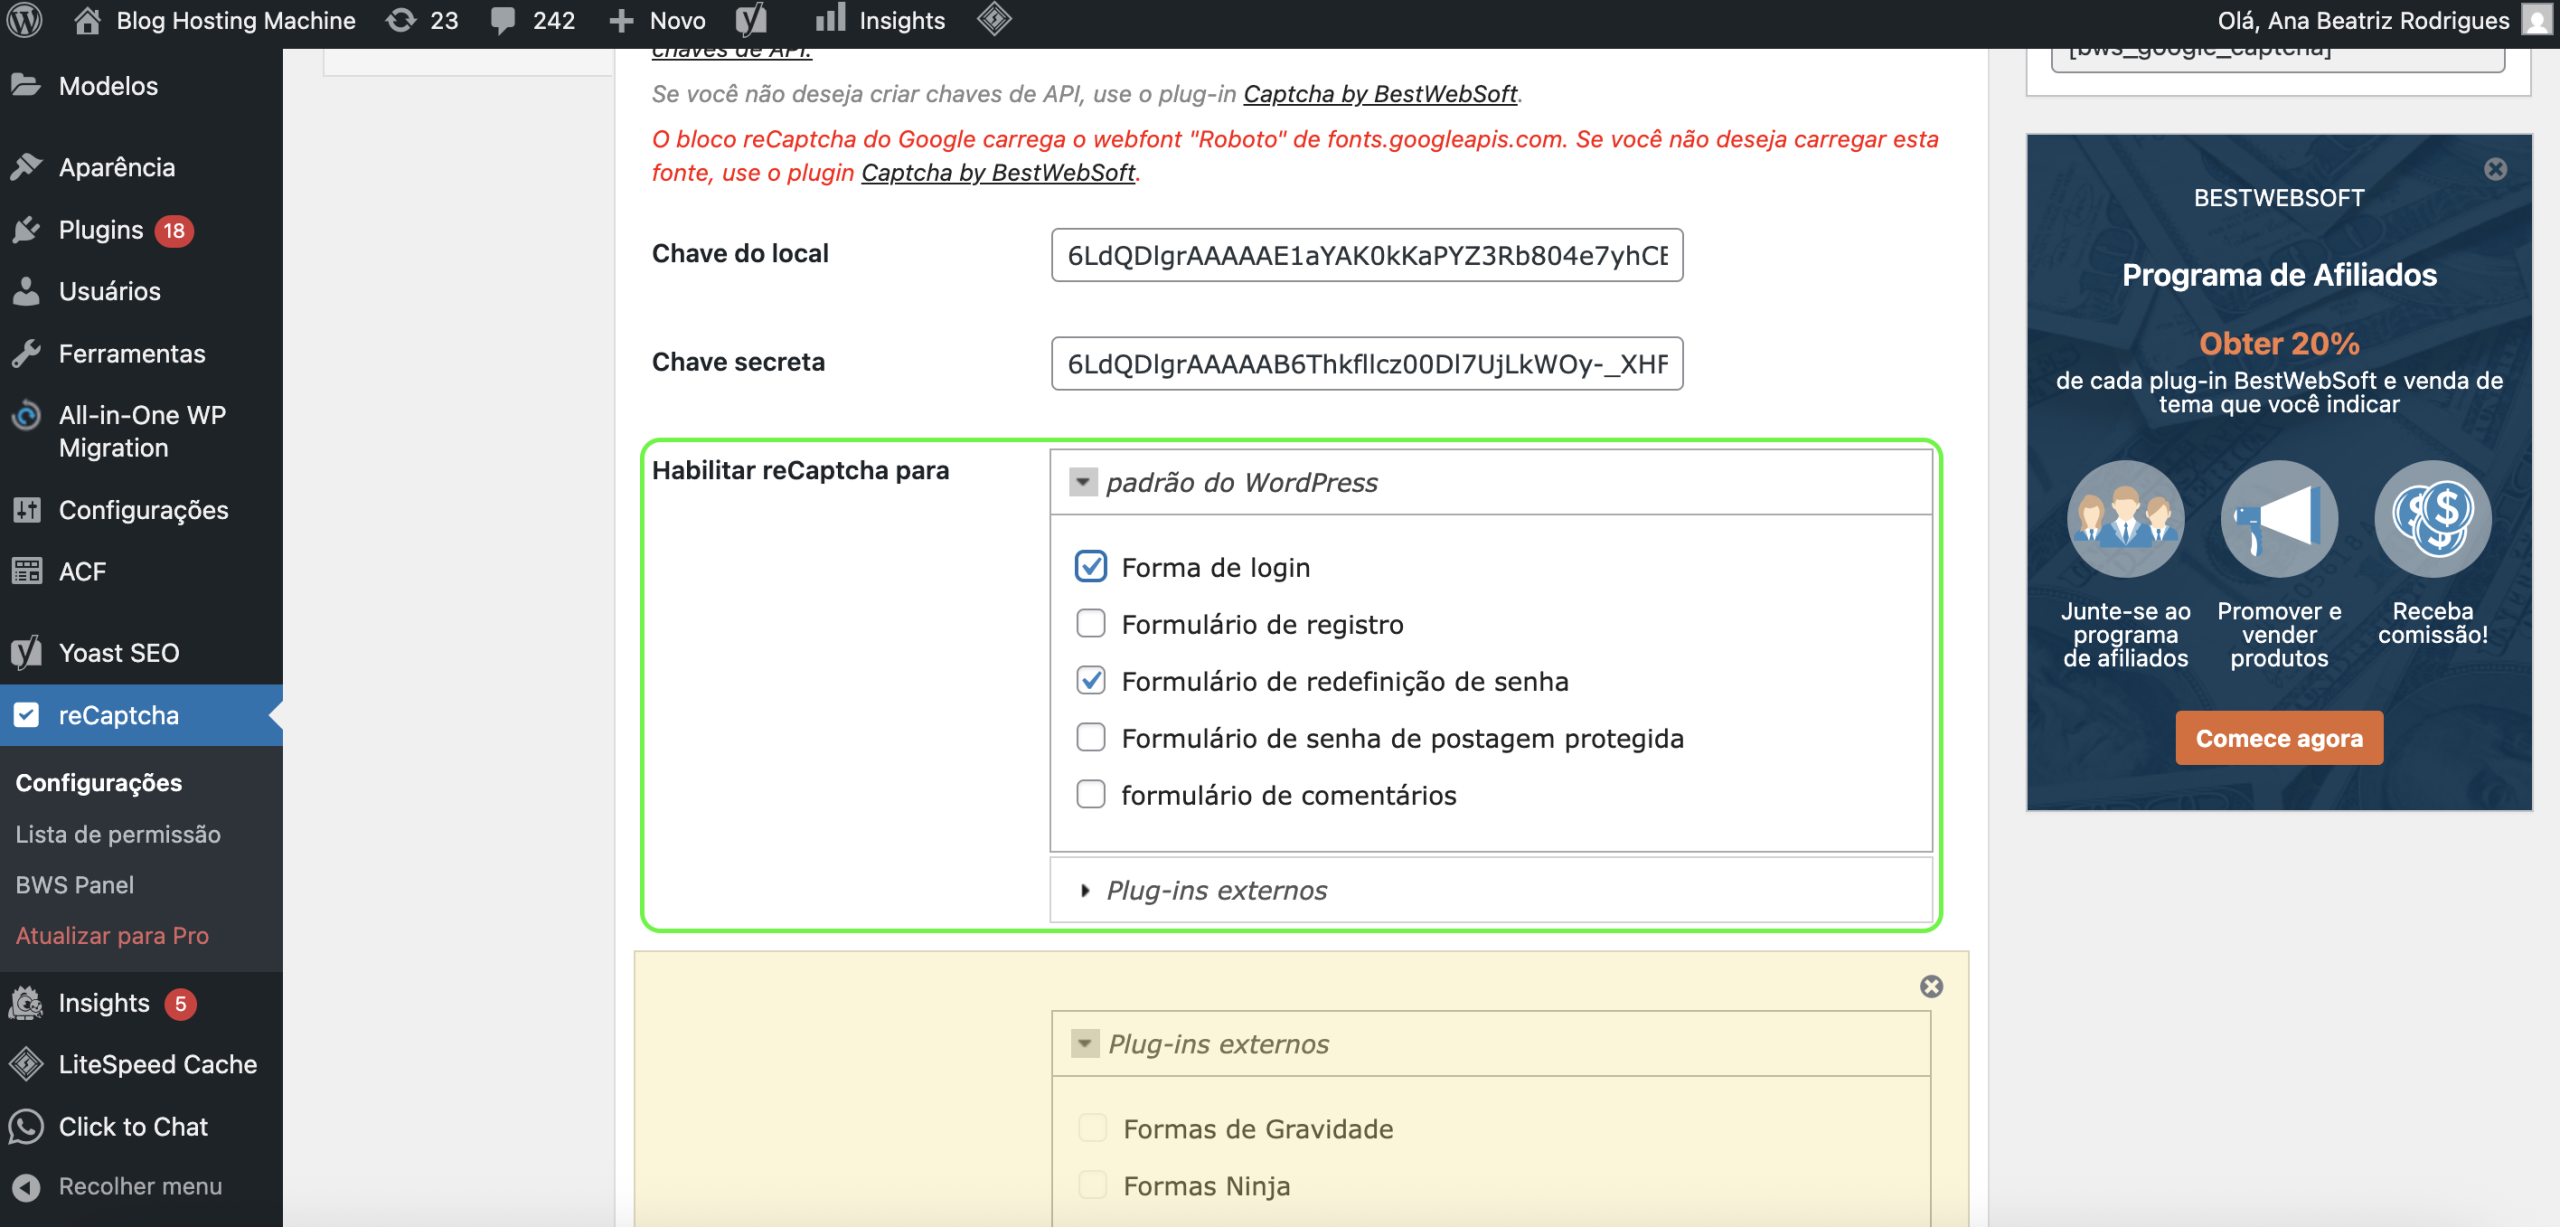2560x1227 pixels.
Task: Click the LiteSpeed Cache sidebar icon
Action: pyautogui.click(x=26, y=1064)
